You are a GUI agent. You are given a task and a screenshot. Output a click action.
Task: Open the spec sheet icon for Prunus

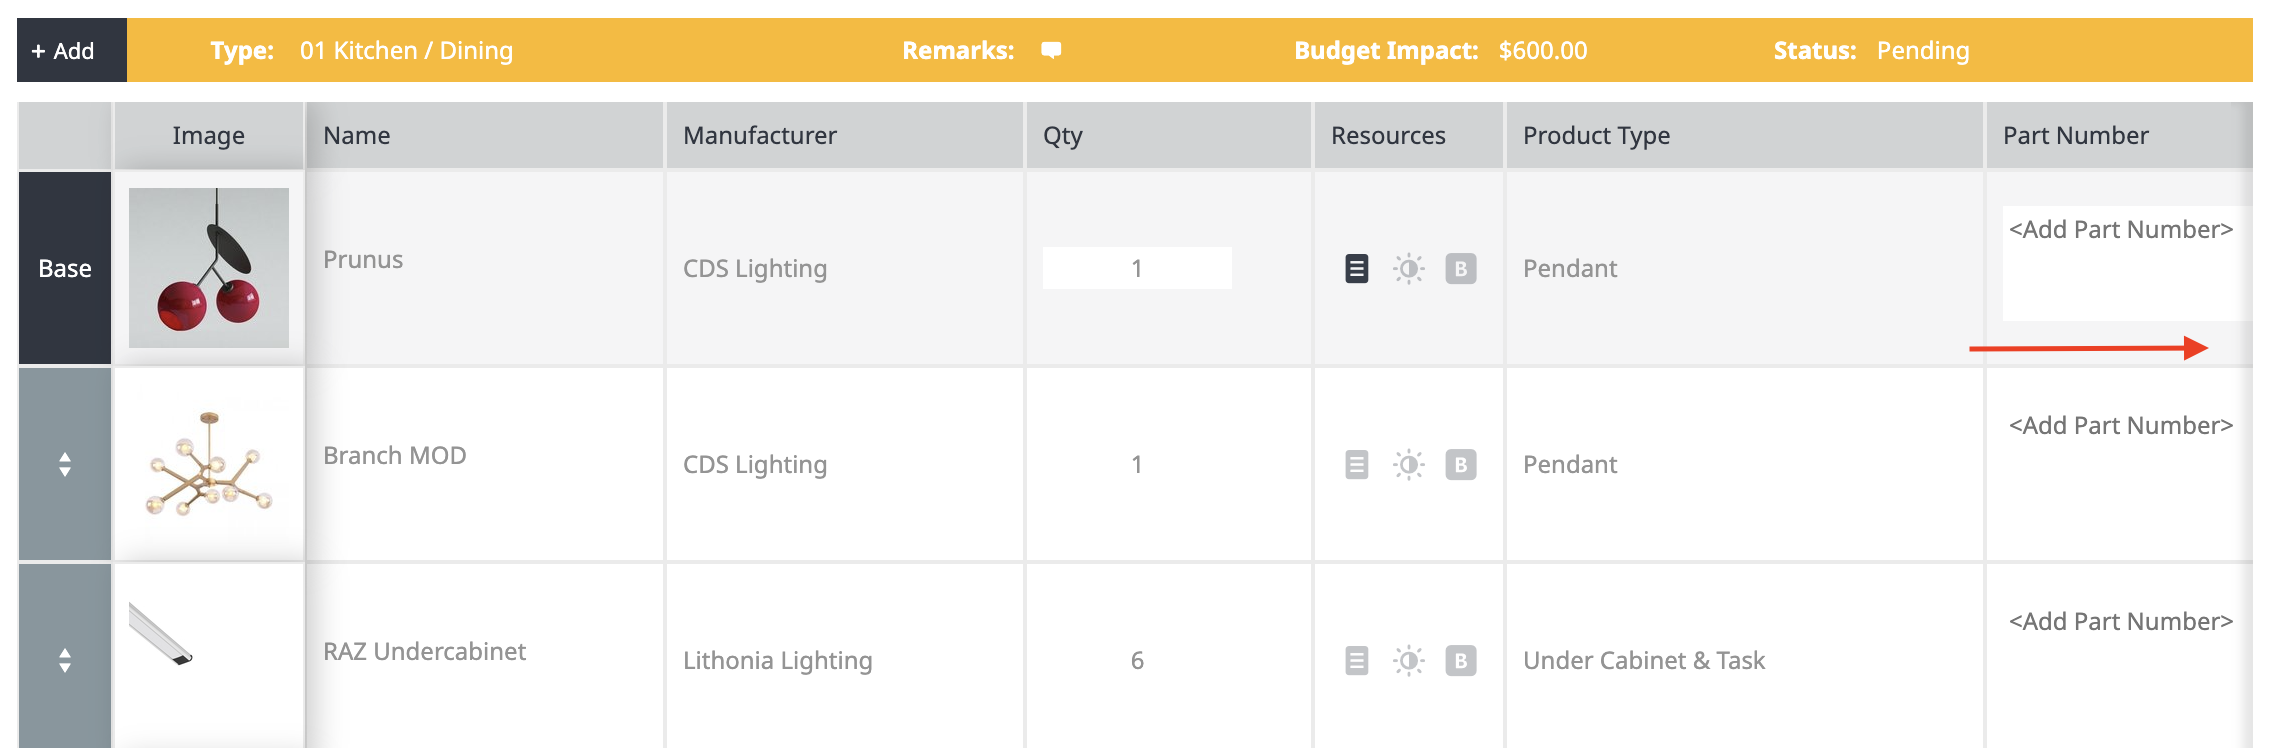(1356, 269)
